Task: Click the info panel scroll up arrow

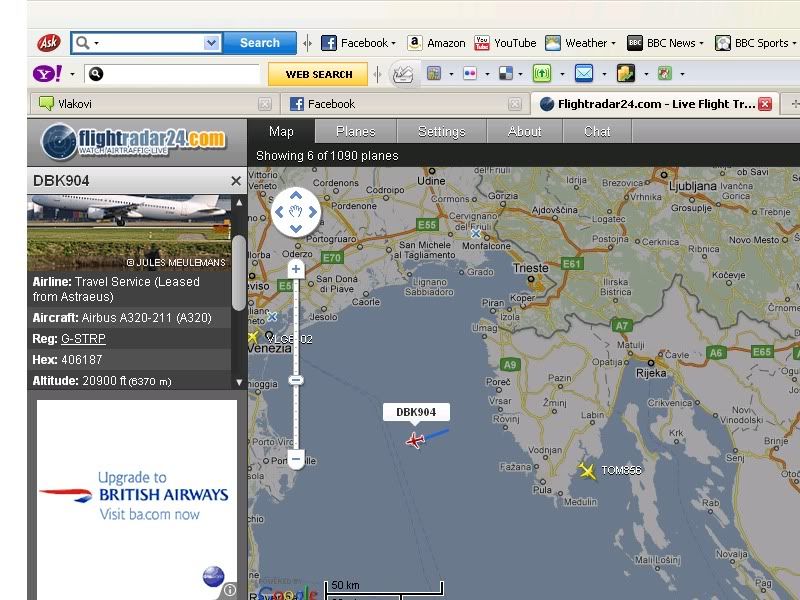Action: coord(239,203)
